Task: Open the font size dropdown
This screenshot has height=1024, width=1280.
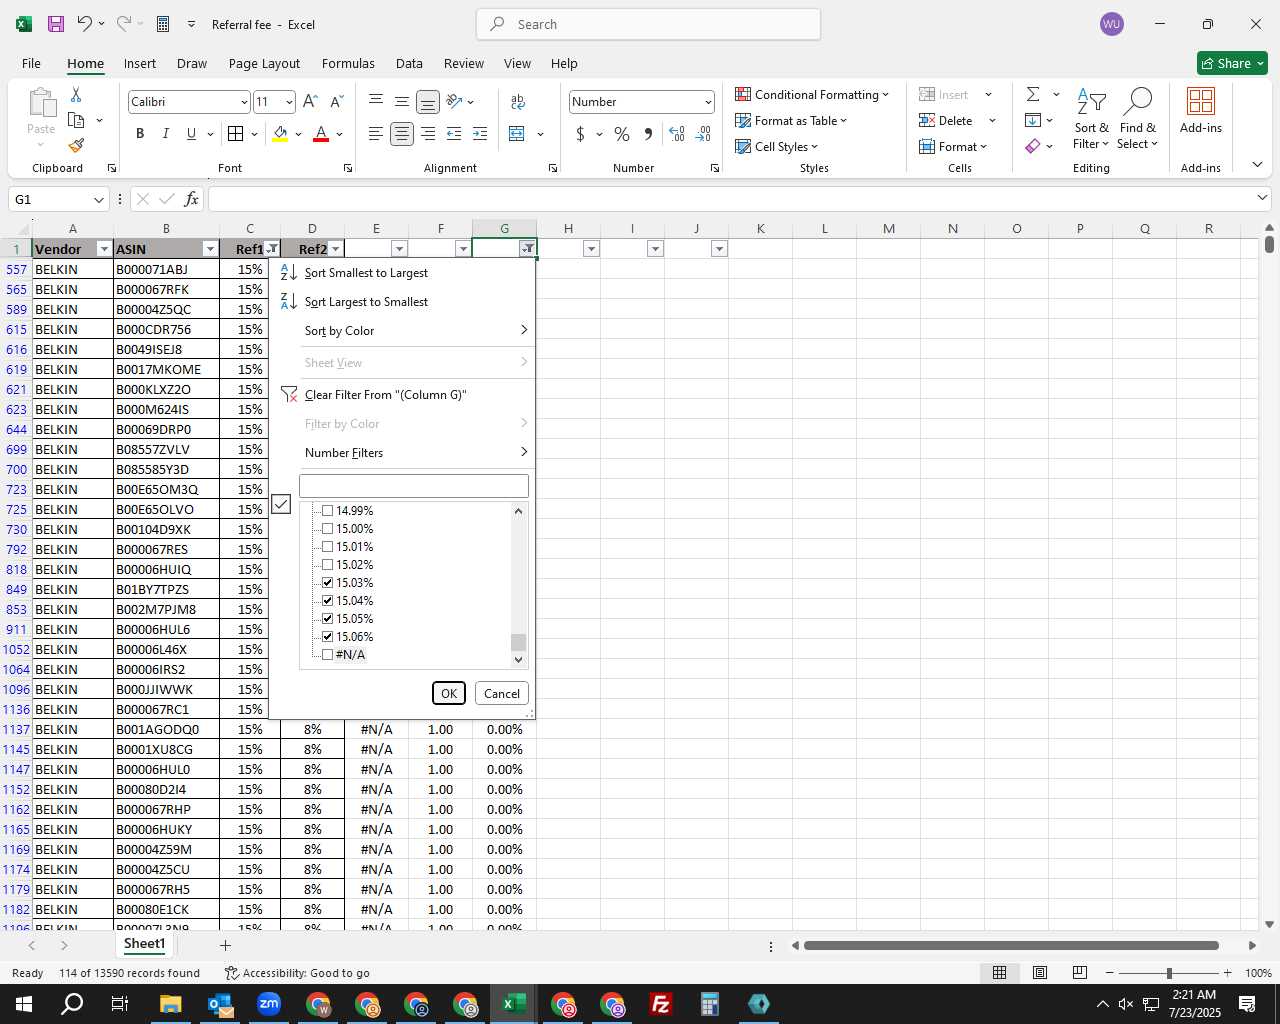Action: coord(289,102)
